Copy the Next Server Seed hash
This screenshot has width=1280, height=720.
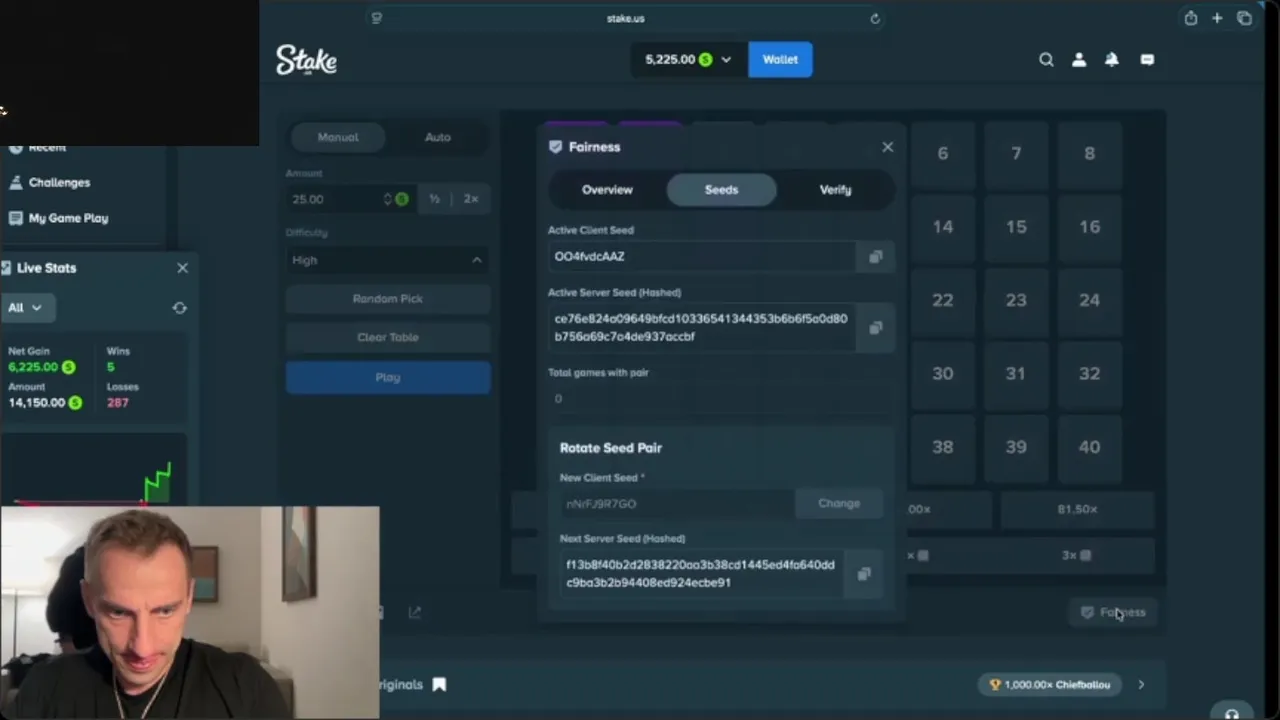864,574
